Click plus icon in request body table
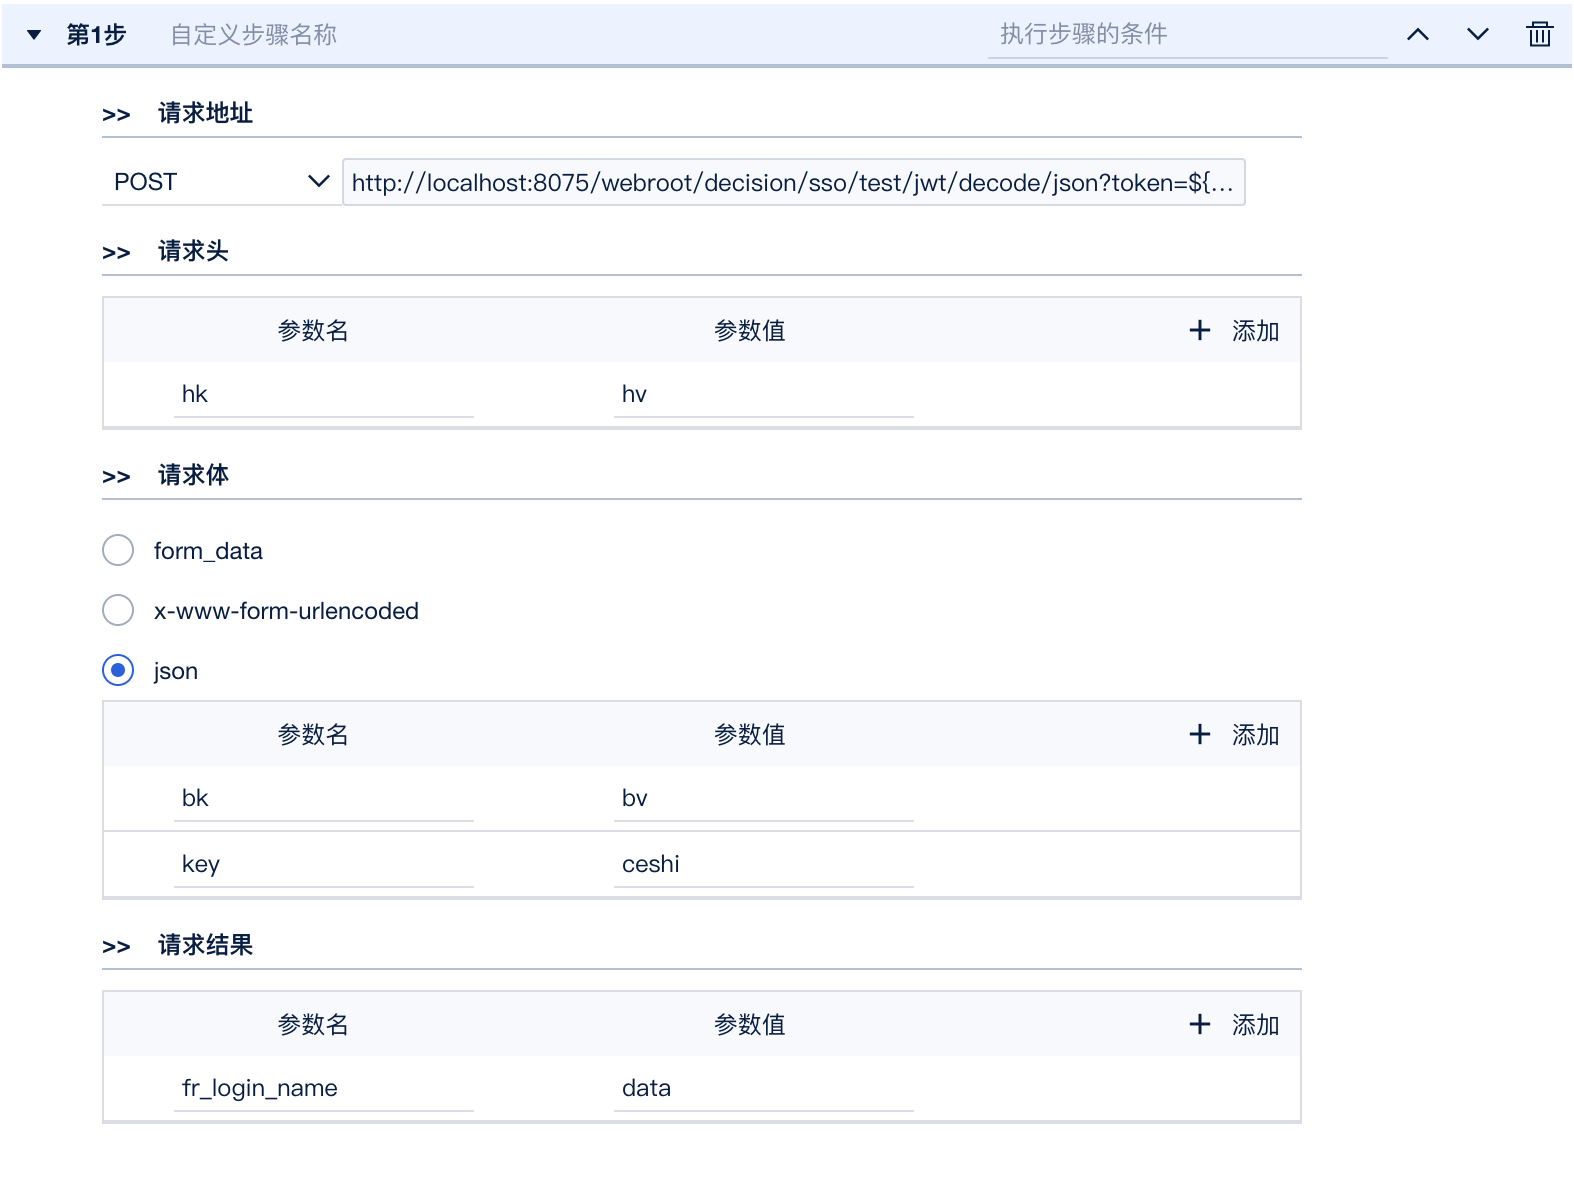Image resolution: width=1574 pixels, height=1200 pixels. [x=1199, y=735]
